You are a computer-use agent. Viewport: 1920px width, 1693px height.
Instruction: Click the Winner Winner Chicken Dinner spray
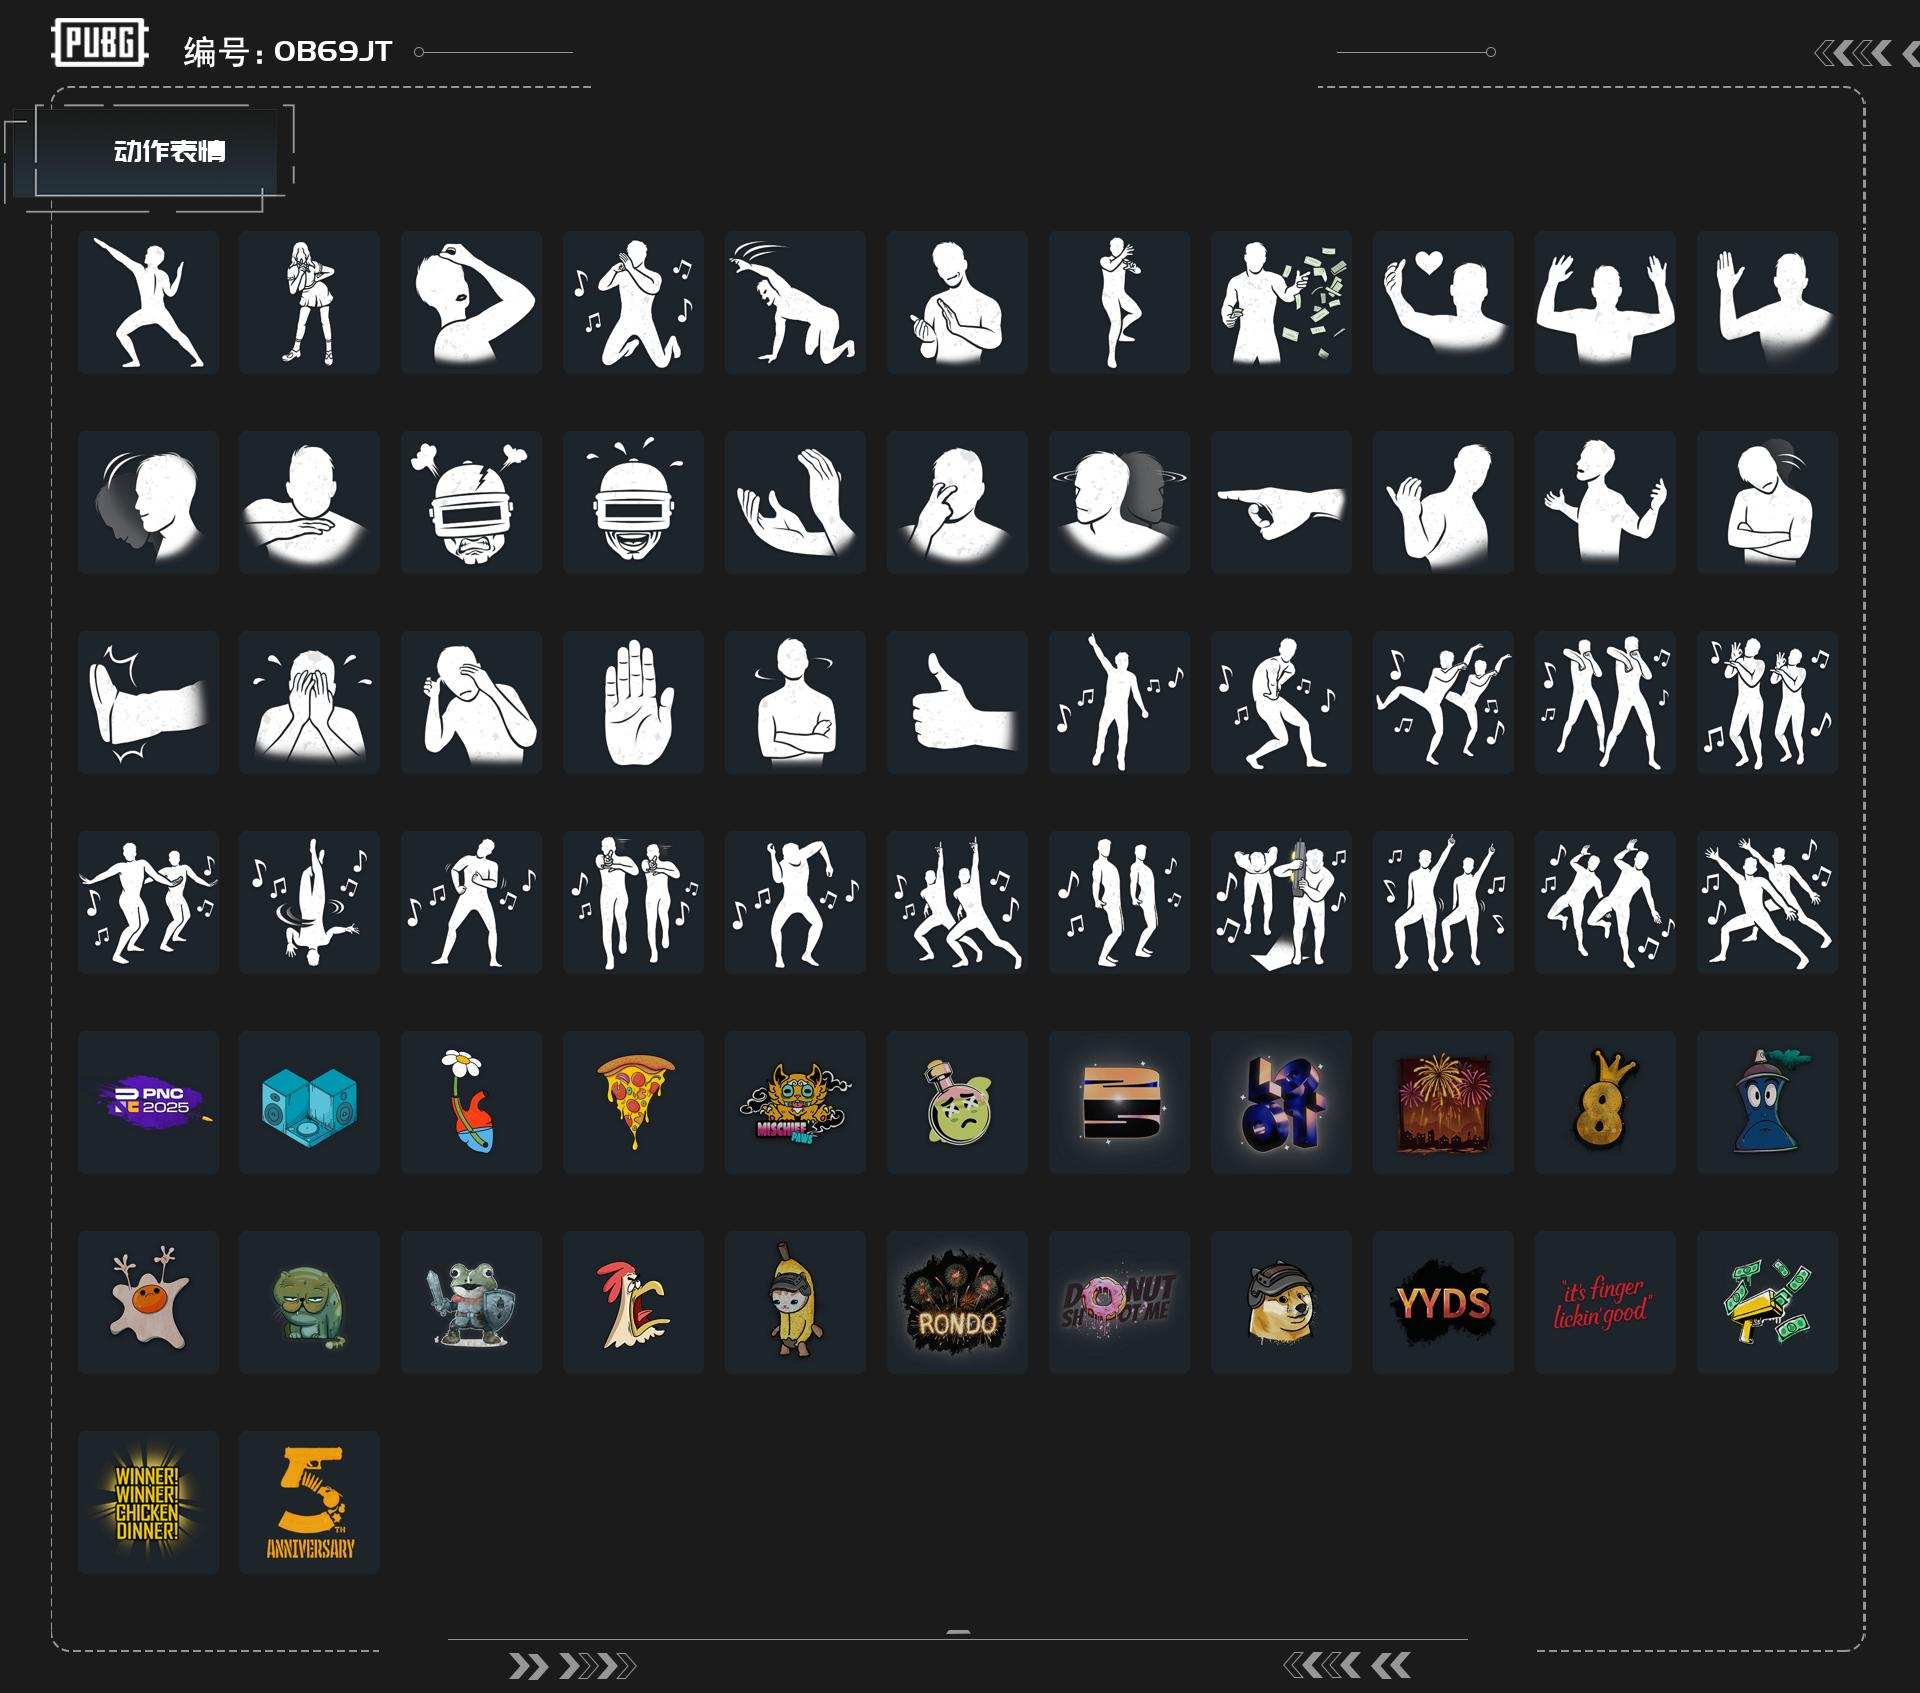(x=148, y=1502)
